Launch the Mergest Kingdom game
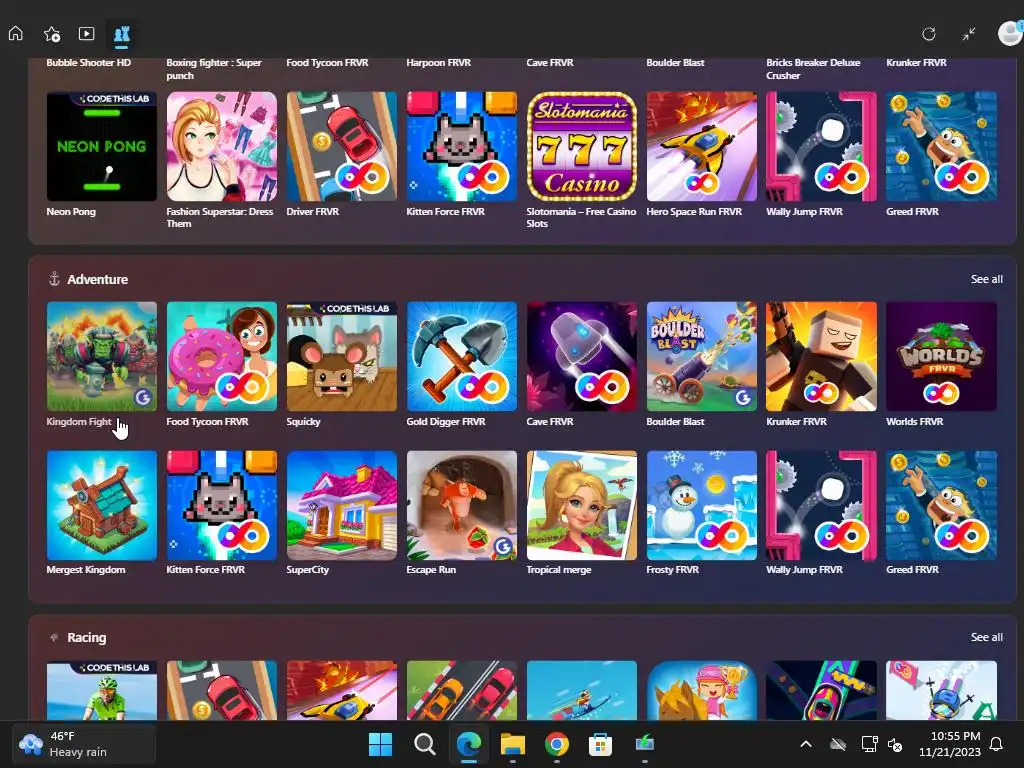The height and width of the screenshot is (768, 1024). click(x=102, y=505)
